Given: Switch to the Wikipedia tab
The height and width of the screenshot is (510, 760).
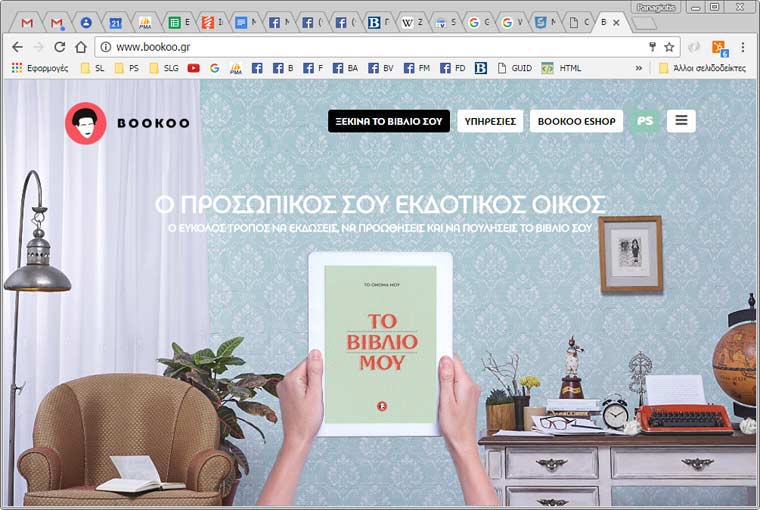Looking at the screenshot, I should click(412, 22).
